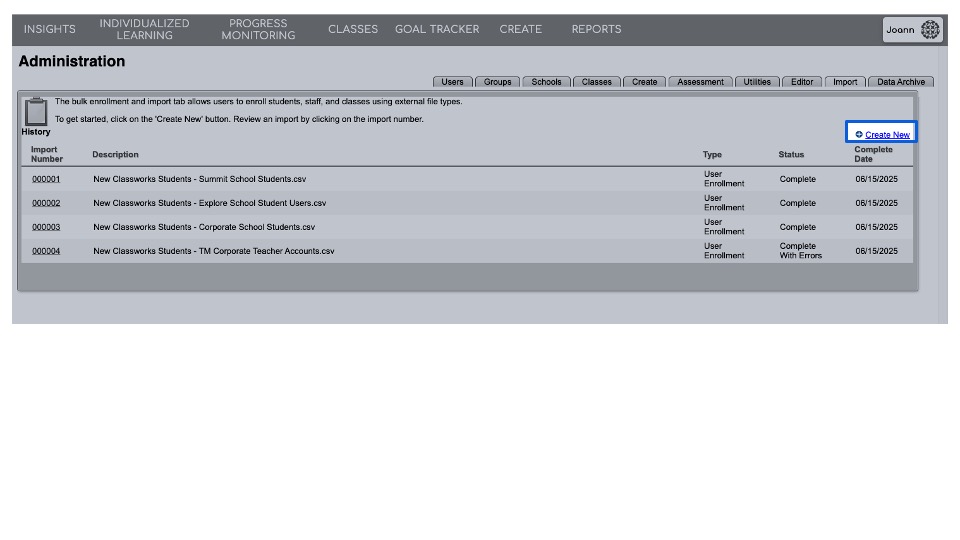Open import number 000001
960x540 pixels.
pos(46,179)
